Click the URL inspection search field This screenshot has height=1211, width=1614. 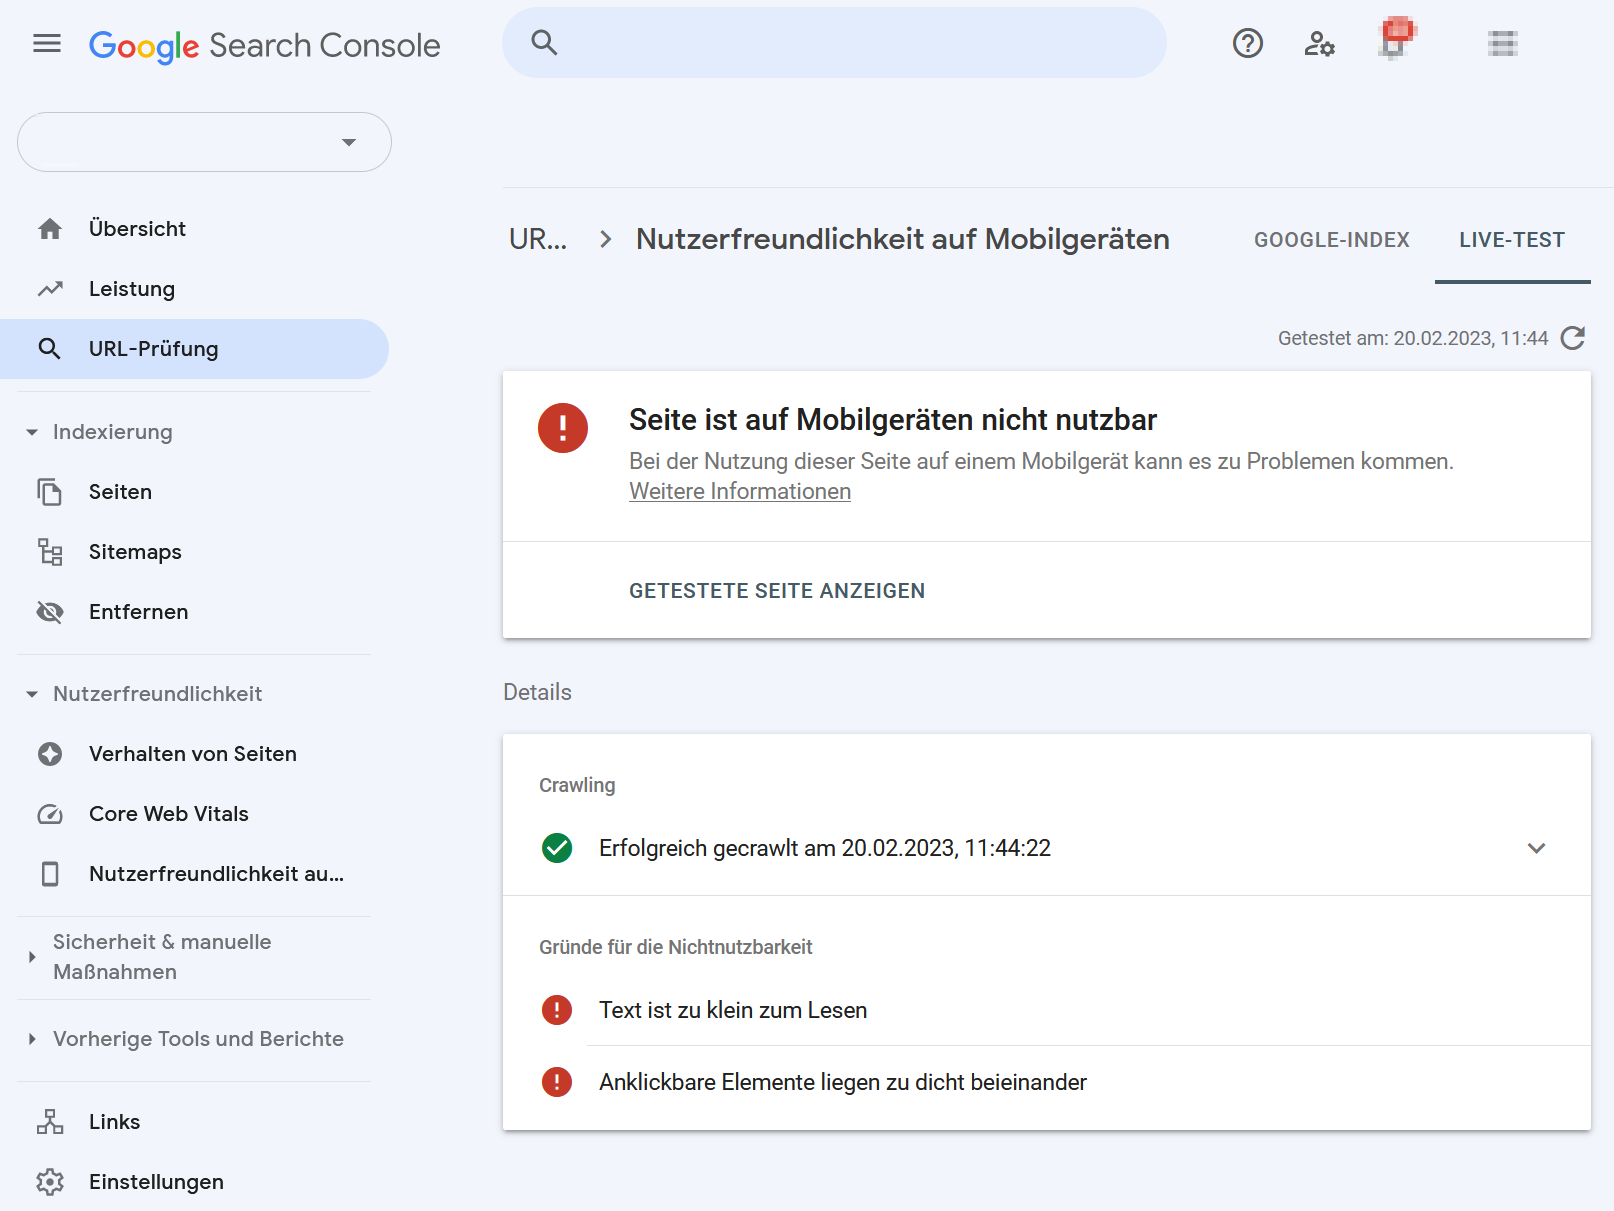850,43
